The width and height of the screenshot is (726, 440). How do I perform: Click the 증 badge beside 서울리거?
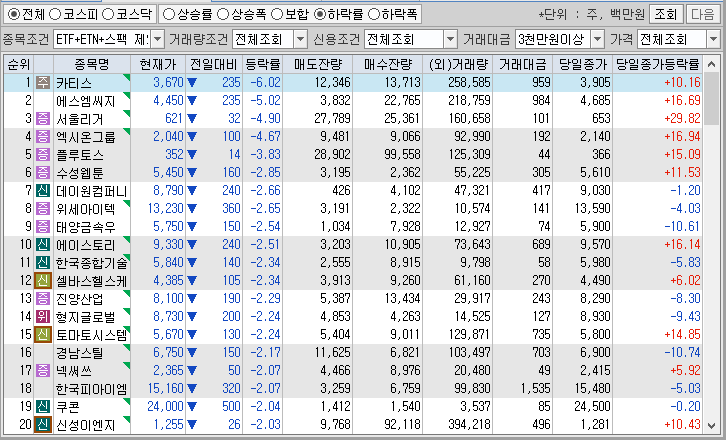tap(43, 119)
